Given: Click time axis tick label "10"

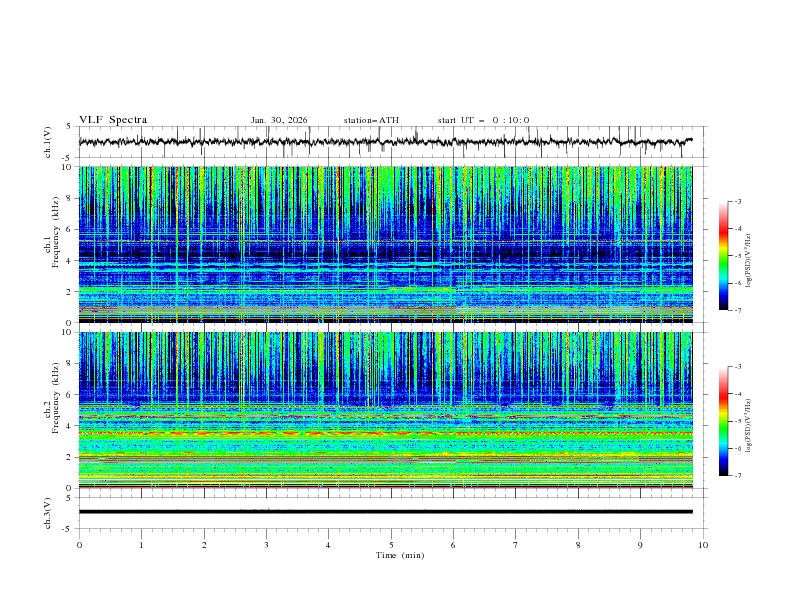Looking at the screenshot, I should [703, 545].
